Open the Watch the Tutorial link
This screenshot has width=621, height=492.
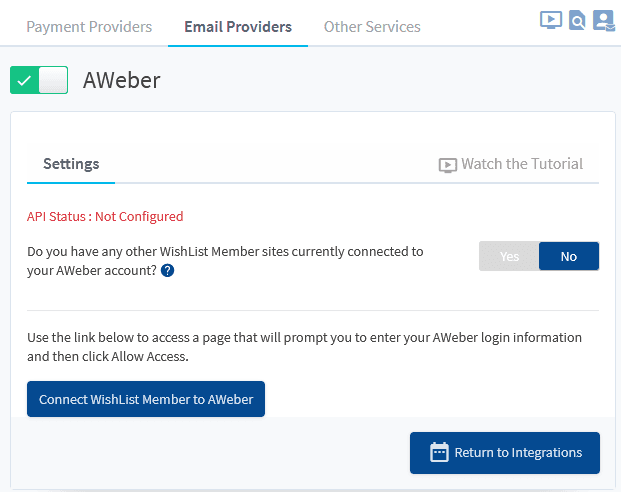point(521,164)
